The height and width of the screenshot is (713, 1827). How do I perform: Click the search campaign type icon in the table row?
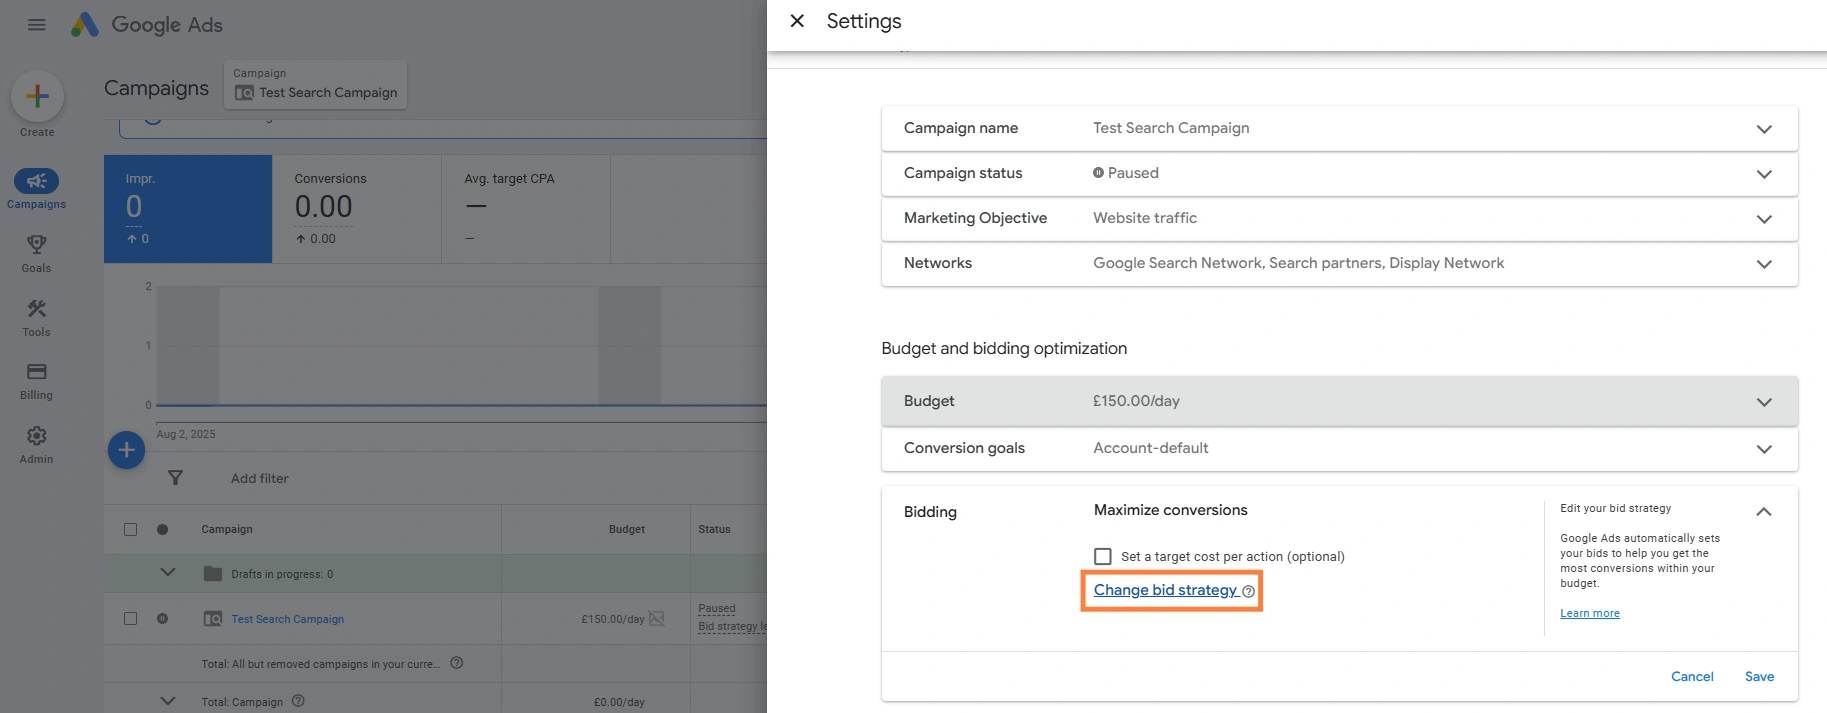point(213,619)
